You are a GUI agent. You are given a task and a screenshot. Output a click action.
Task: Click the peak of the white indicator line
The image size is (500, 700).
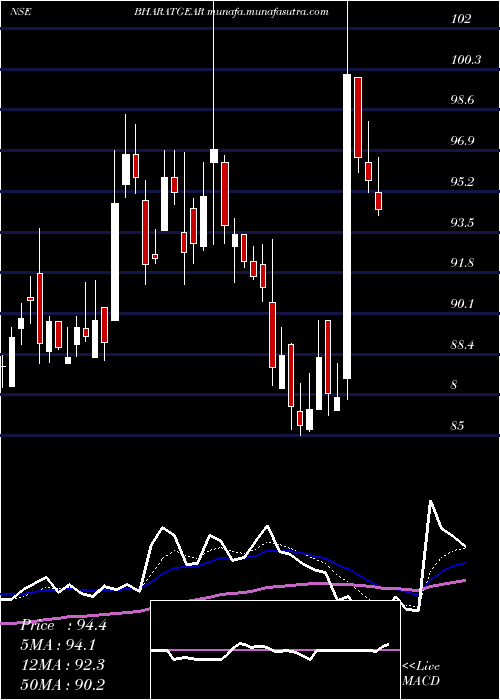coord(431,501)
